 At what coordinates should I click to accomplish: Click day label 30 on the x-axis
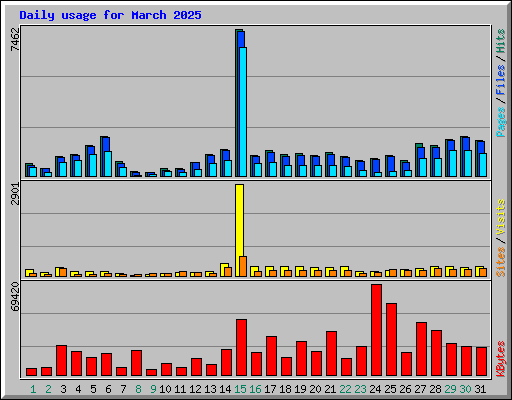pos(465,389)
